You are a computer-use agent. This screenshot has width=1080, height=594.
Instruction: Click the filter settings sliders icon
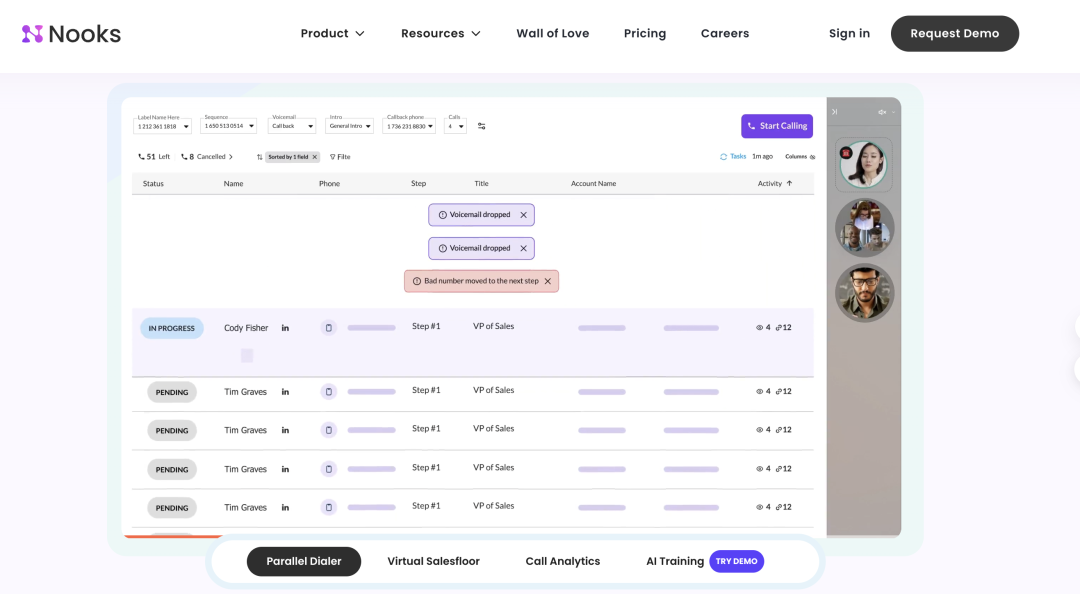pos(481,126)
